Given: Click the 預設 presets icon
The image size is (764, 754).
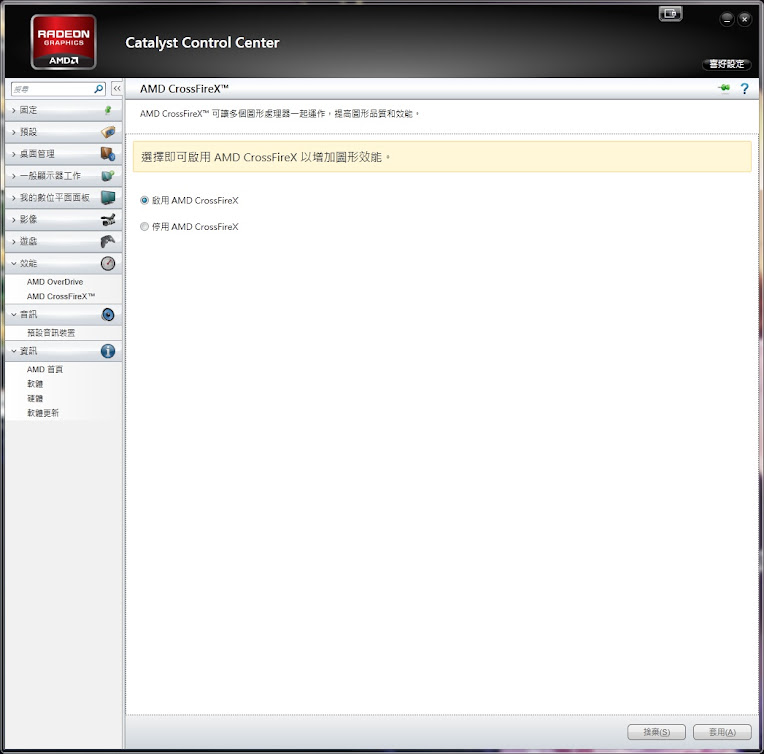Looking at the screenshot, I should click(x=108, y=132).
